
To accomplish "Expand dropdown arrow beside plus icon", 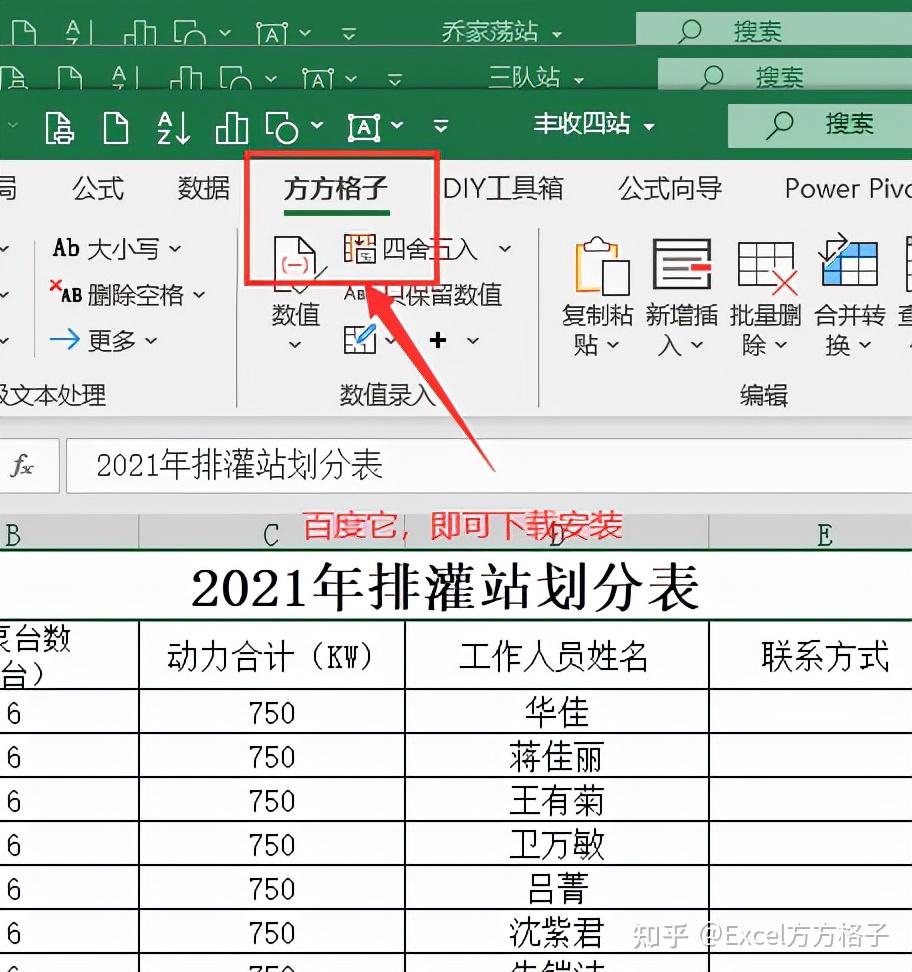I will (473, 340).
